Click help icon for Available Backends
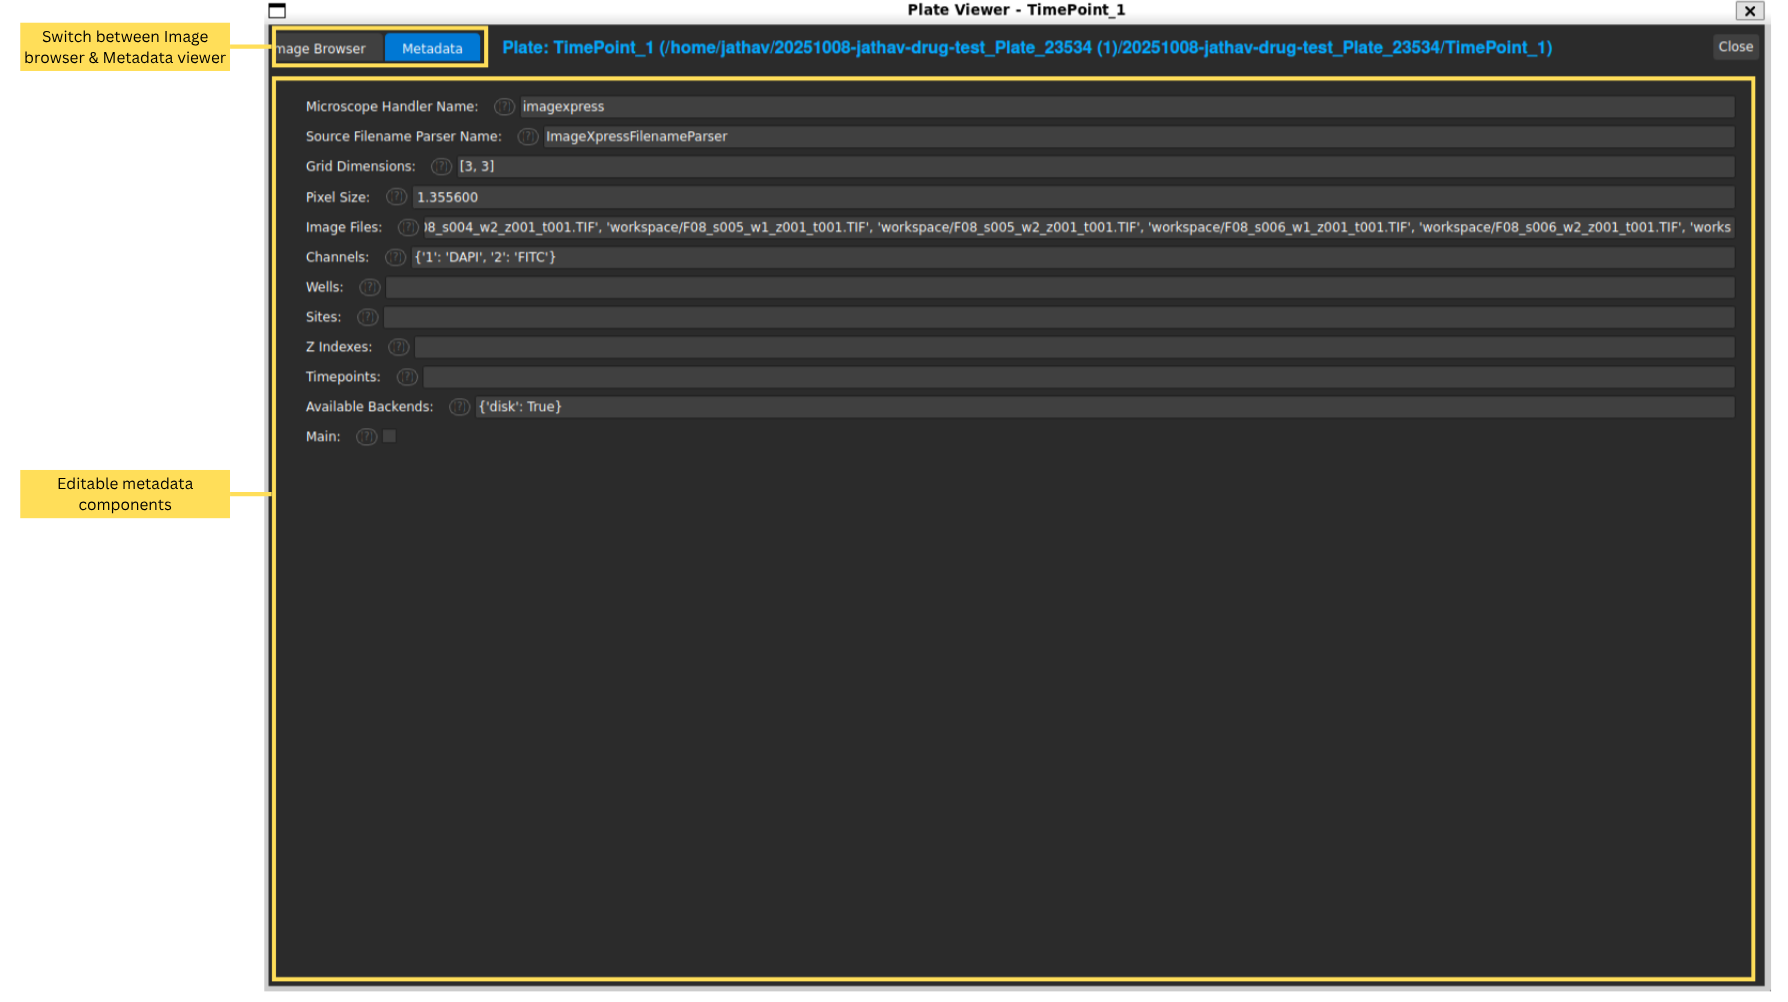The width and height of the screenshot is (1788, 1002). click(459, 407)
